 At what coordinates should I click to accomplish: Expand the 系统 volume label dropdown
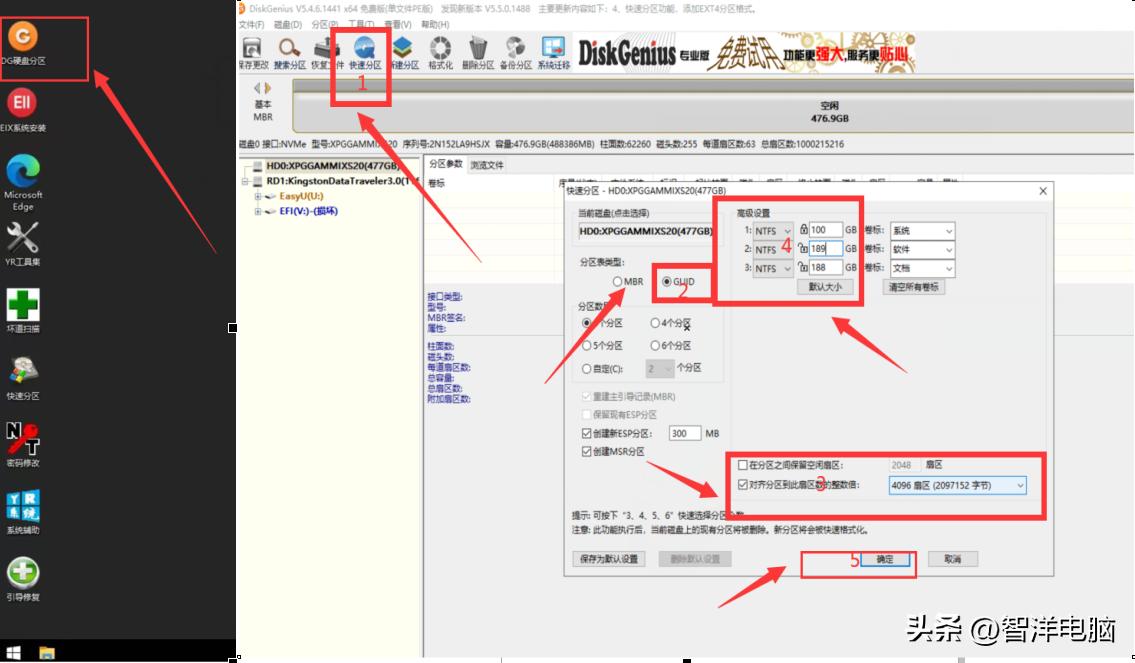pyautogui.click(x=922, y=231)
